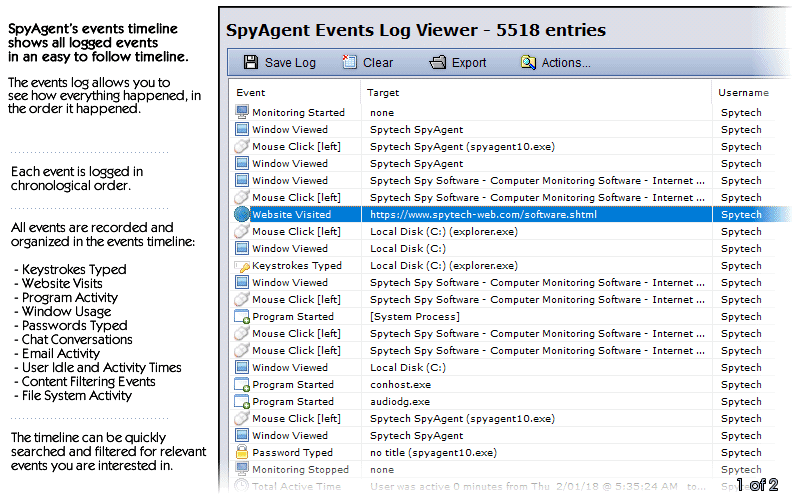Click the Clear log icon

point(349,63)
